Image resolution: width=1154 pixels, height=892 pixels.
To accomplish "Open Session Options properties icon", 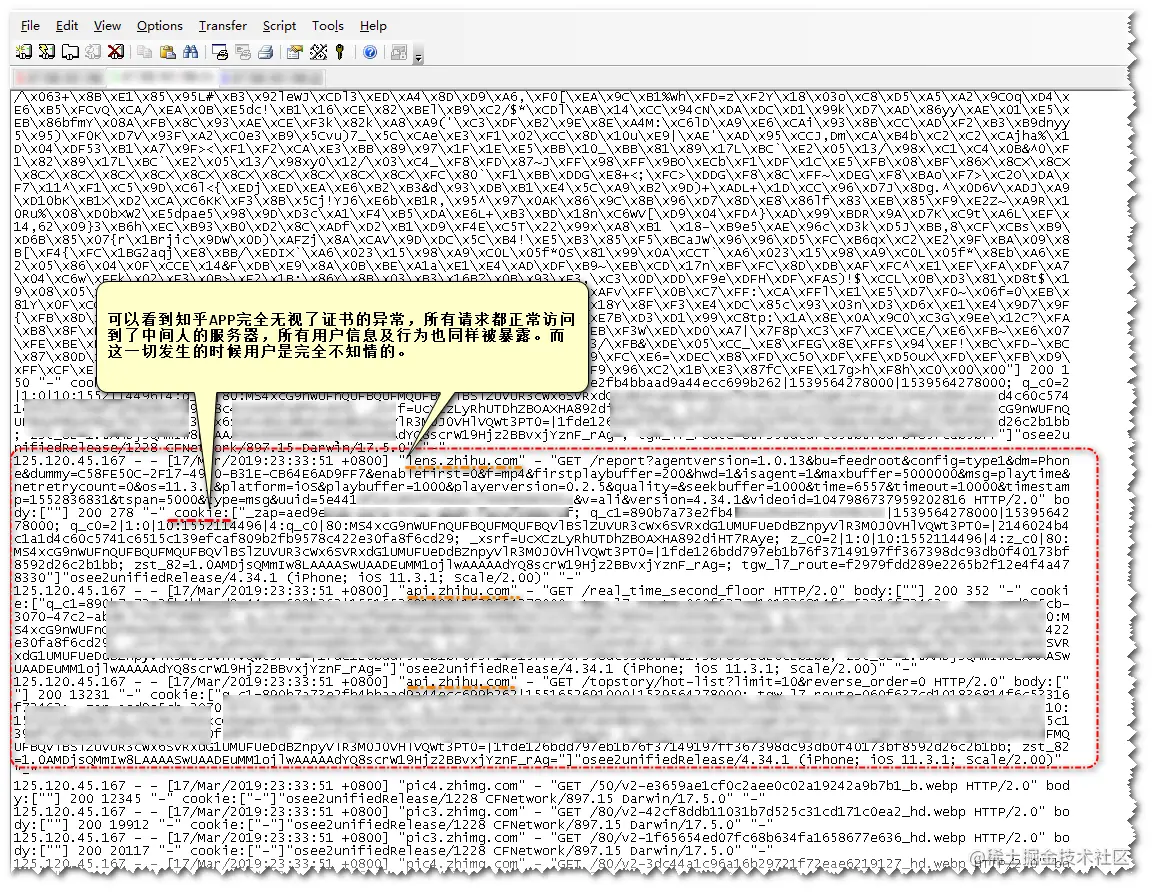I will 295,52.
